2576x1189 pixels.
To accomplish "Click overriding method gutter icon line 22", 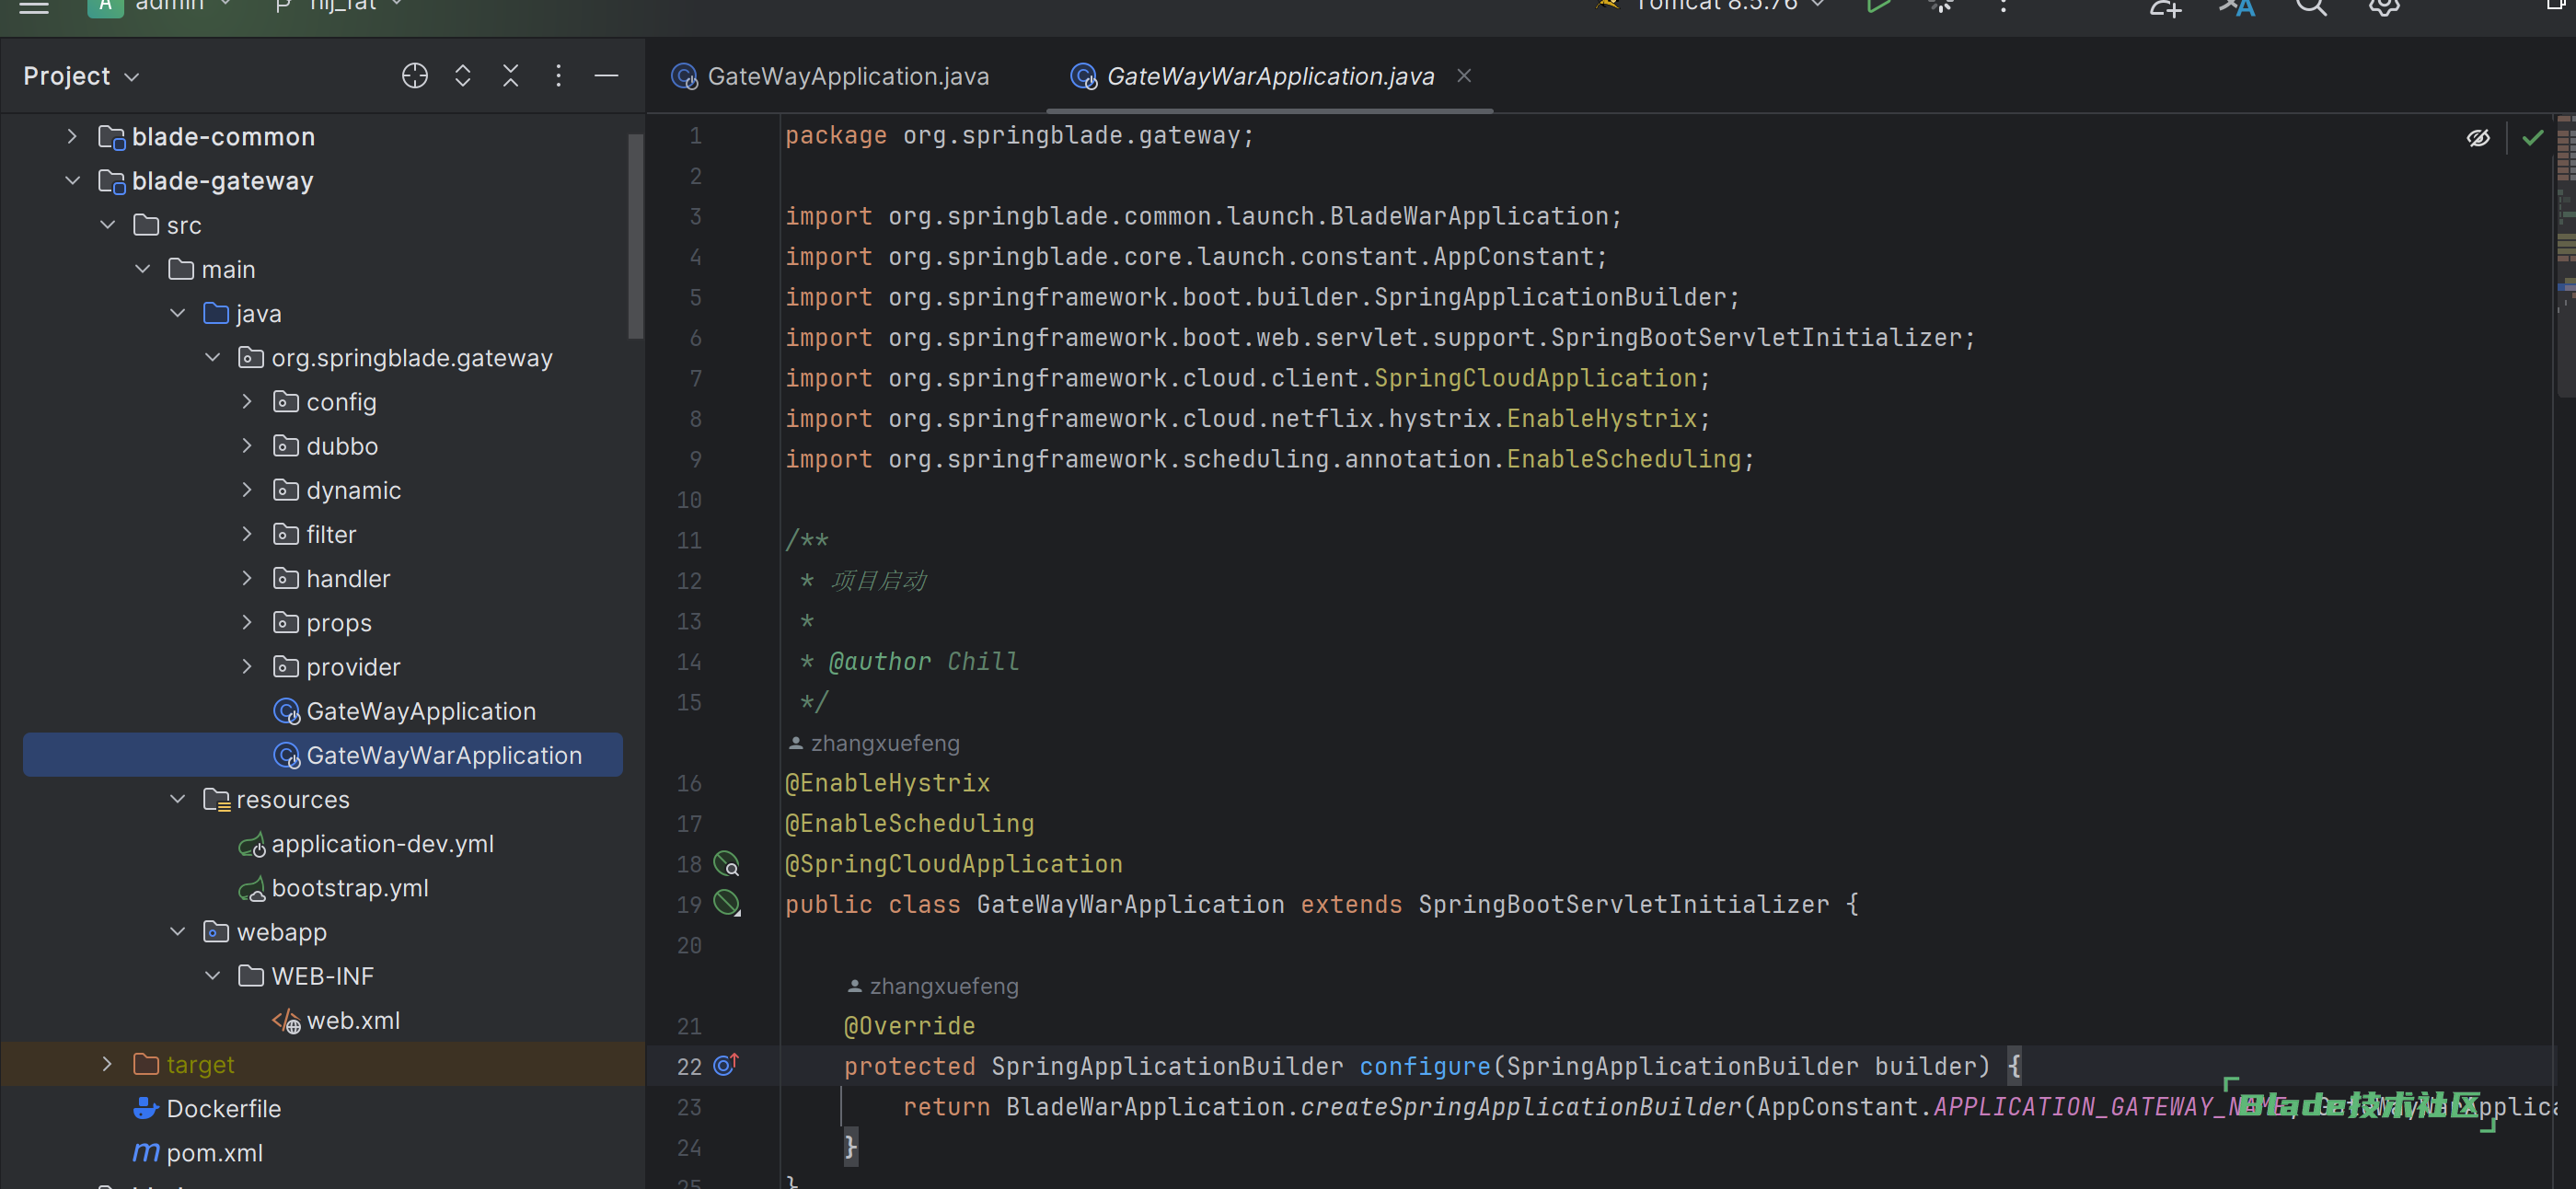I will pyautogui.click(x=726, y=1066).
